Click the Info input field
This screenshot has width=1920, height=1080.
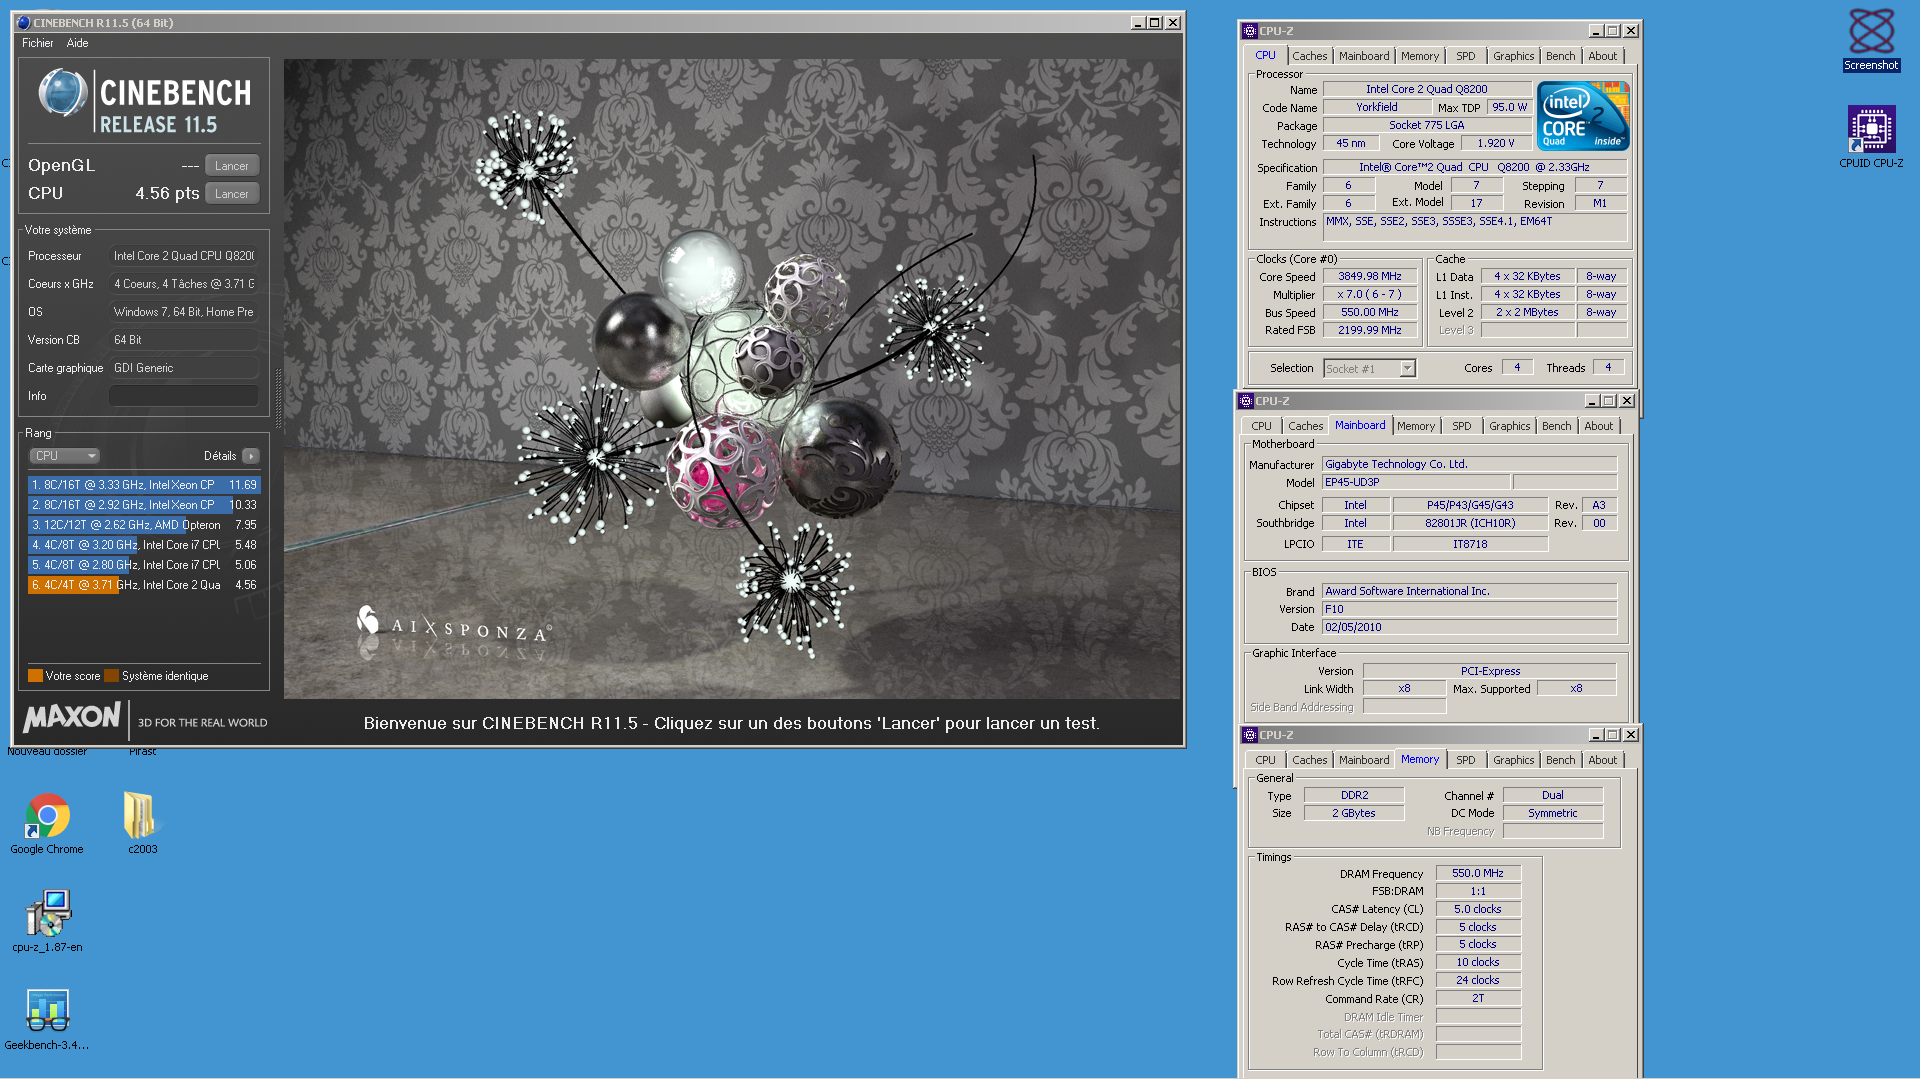click(184, 396)
